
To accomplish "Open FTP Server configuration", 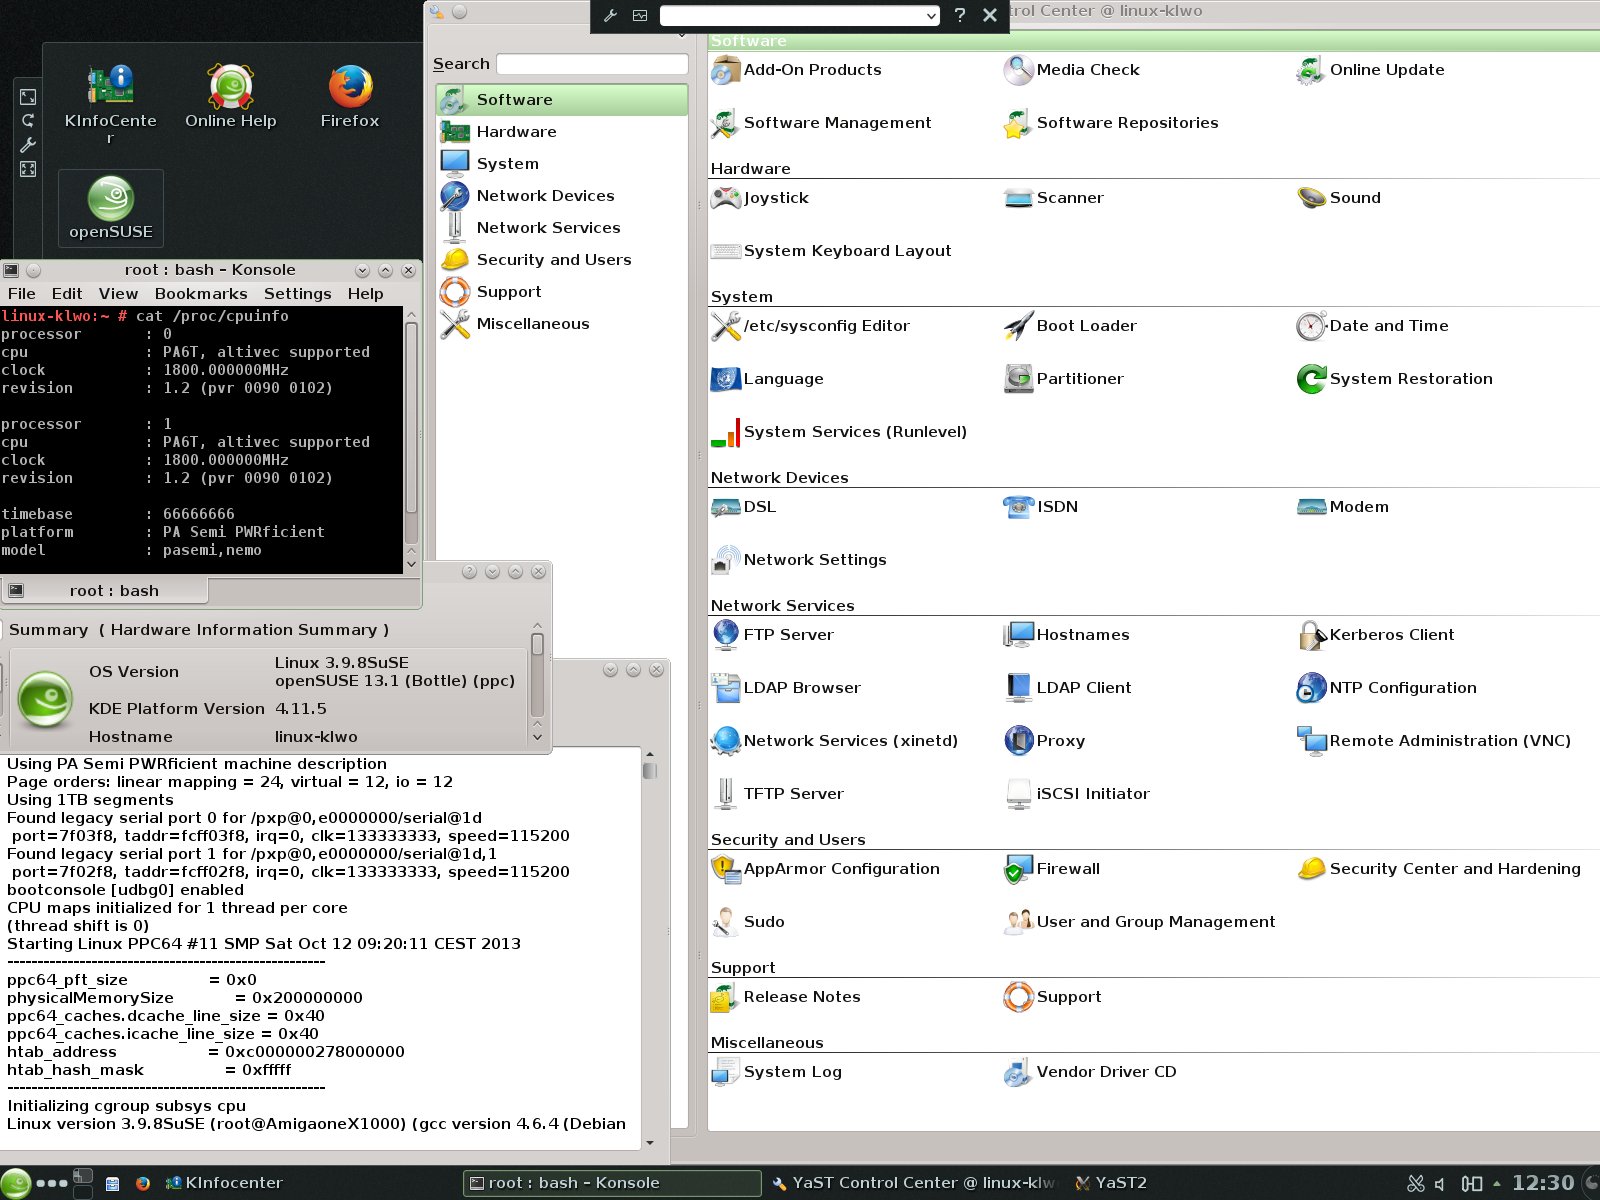I will coord(772,635).
